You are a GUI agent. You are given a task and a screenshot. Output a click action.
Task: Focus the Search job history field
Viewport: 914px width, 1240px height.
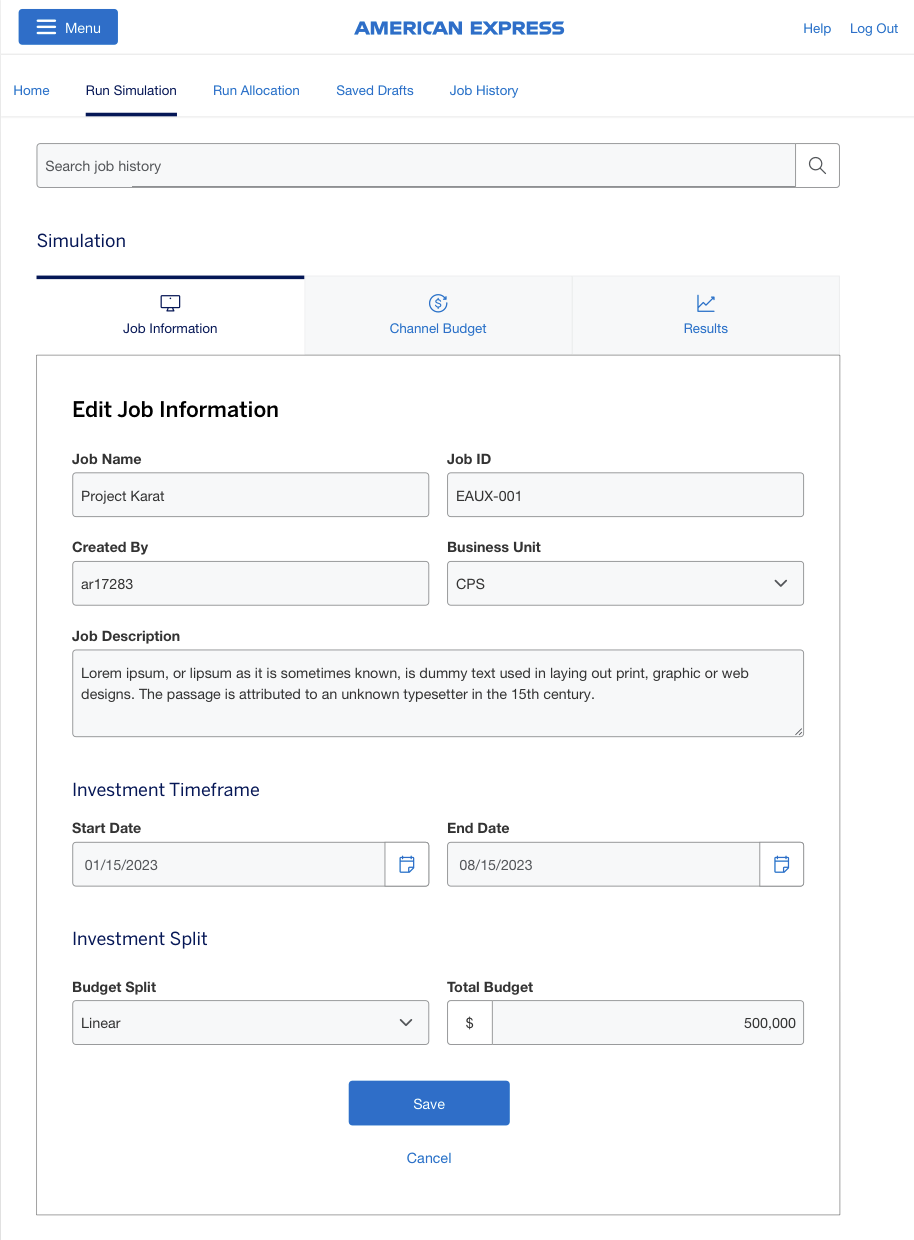pos(416,166)
